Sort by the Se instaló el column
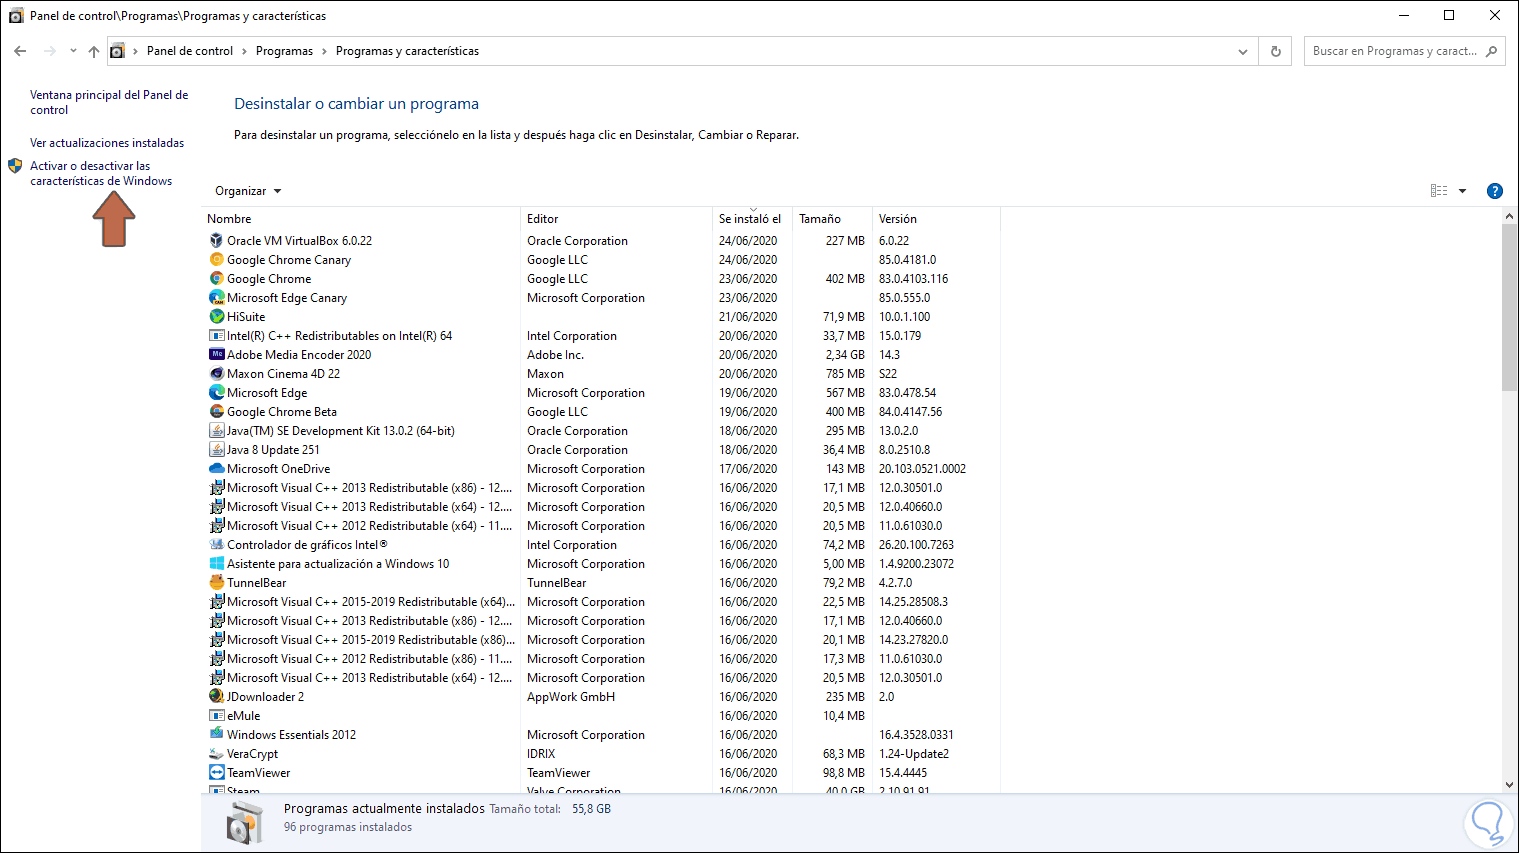This screenshot has height=853, width=1519. (752, 219)
